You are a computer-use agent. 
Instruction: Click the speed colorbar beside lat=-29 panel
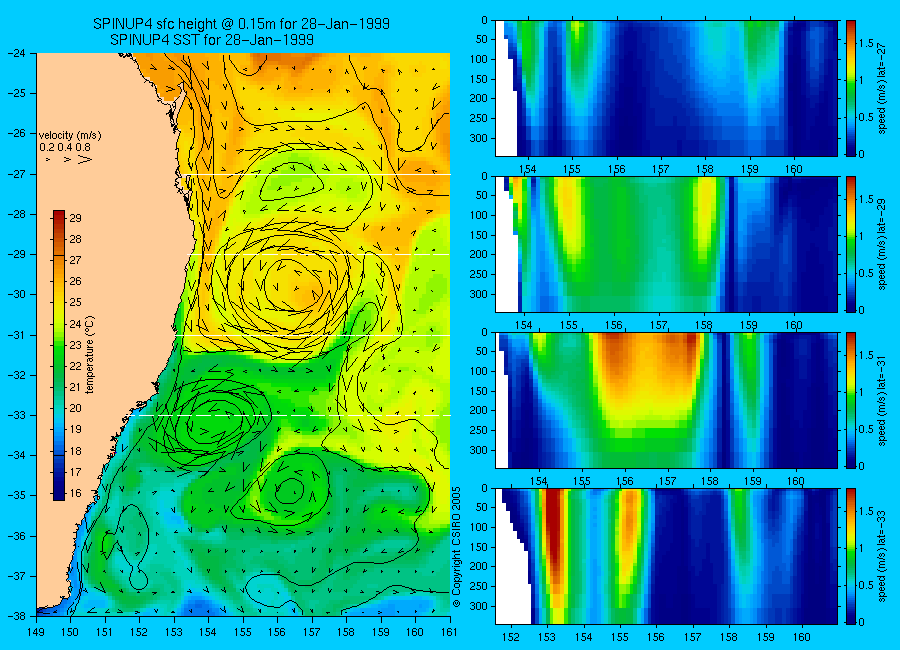[850, 244]
